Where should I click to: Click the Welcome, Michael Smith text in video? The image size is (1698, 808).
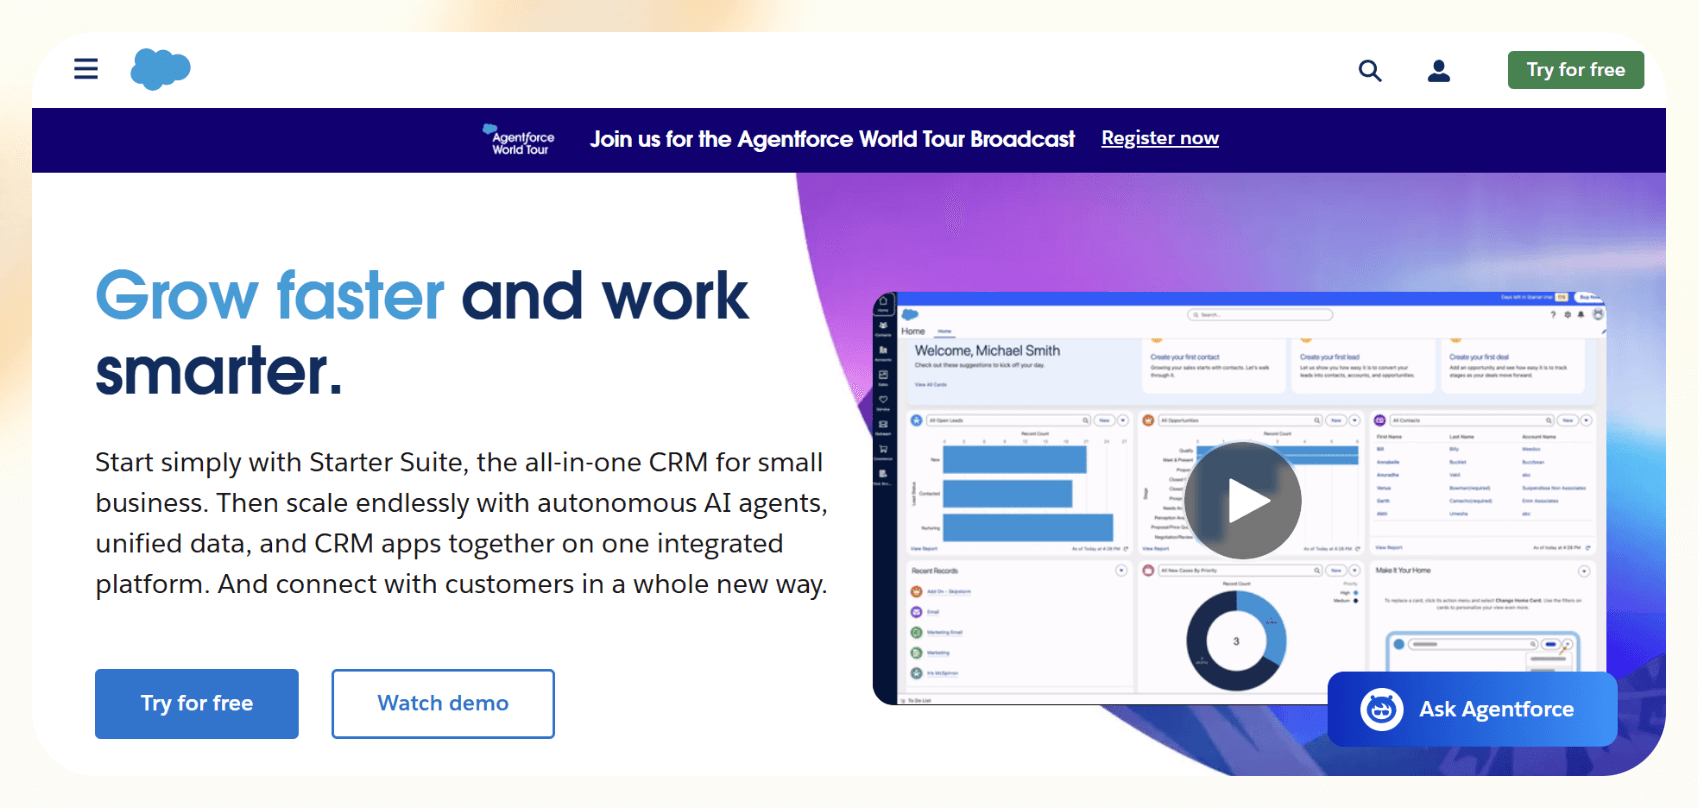987,351
